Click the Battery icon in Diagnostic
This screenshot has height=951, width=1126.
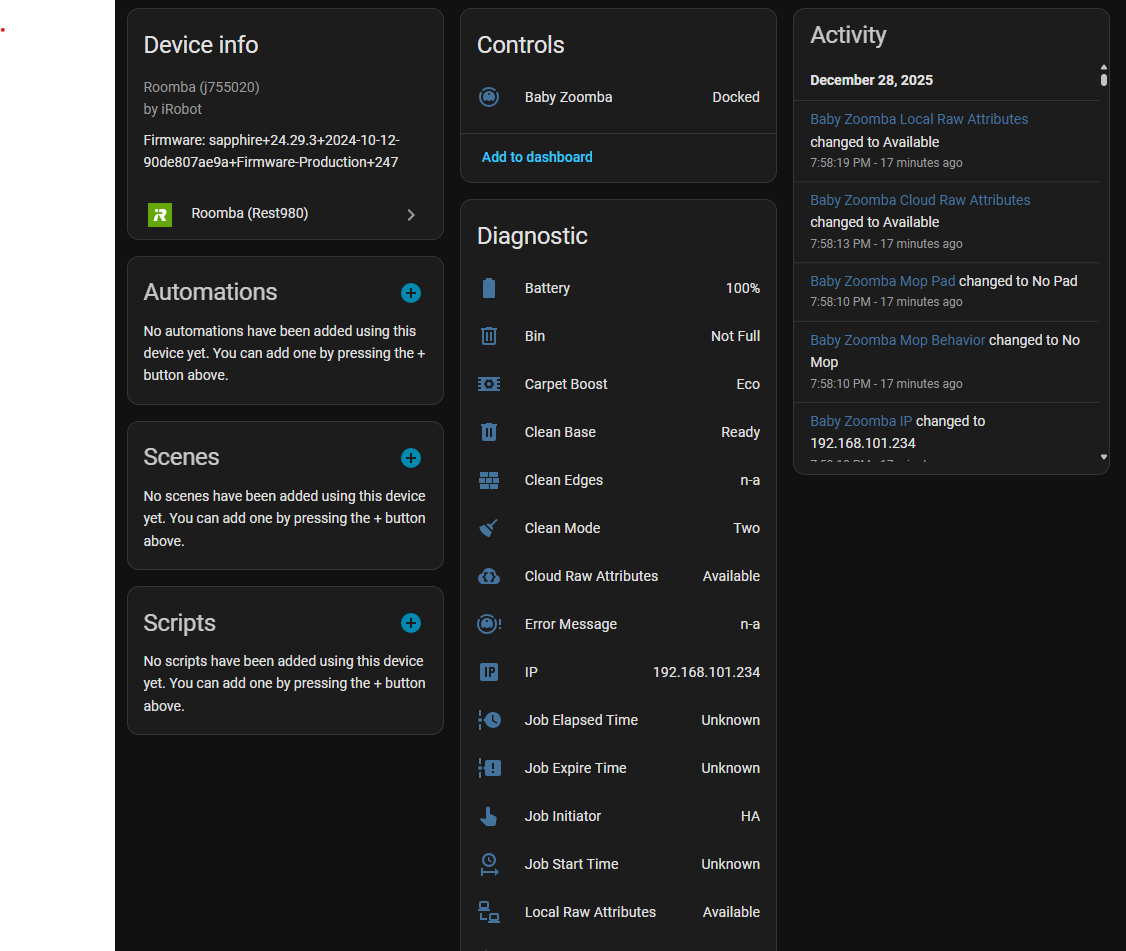(489, 288)
